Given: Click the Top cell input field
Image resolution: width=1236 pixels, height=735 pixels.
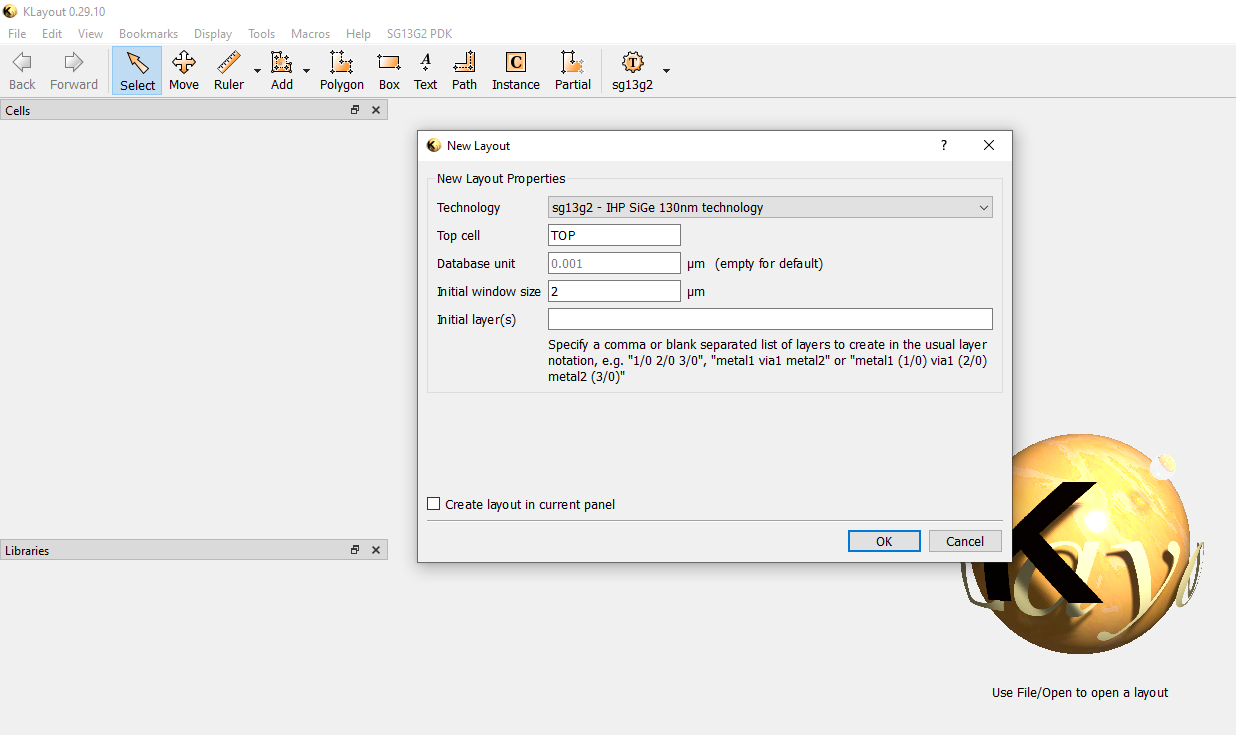Looking at the screenshot, I should click(x=614, y=235).
